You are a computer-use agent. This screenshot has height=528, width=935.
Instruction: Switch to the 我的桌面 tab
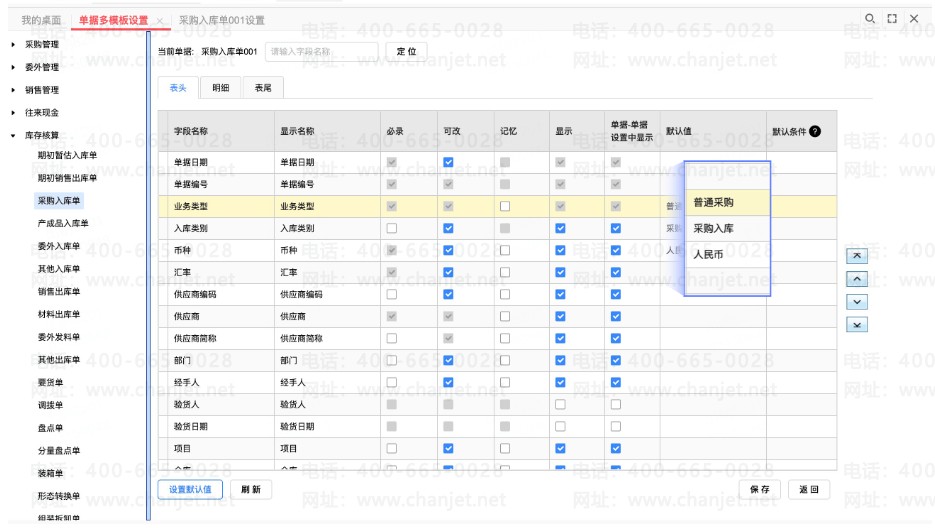click(x=41, y=20)
